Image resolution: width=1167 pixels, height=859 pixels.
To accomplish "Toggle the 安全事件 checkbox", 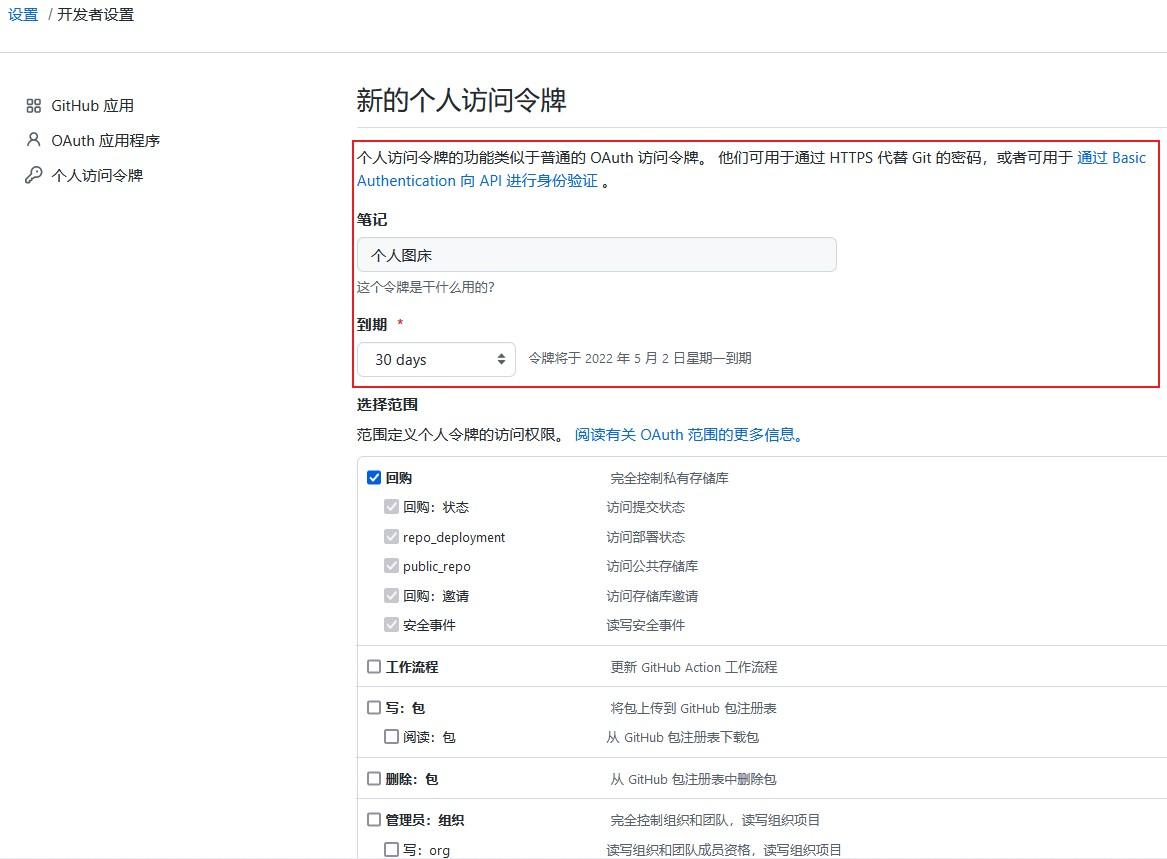I will tap(391, 625).
